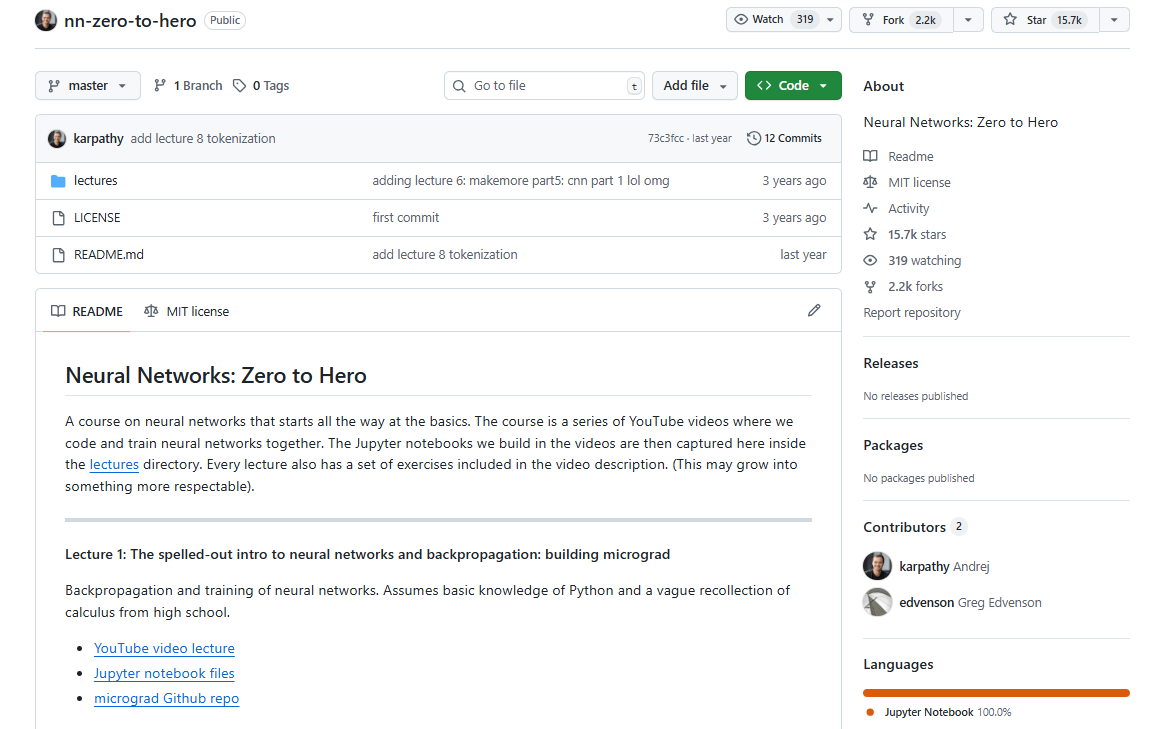Open the Jupyter notebook files link
The width and height of the screenshot is (1156, 729).
tap(164, 673)
